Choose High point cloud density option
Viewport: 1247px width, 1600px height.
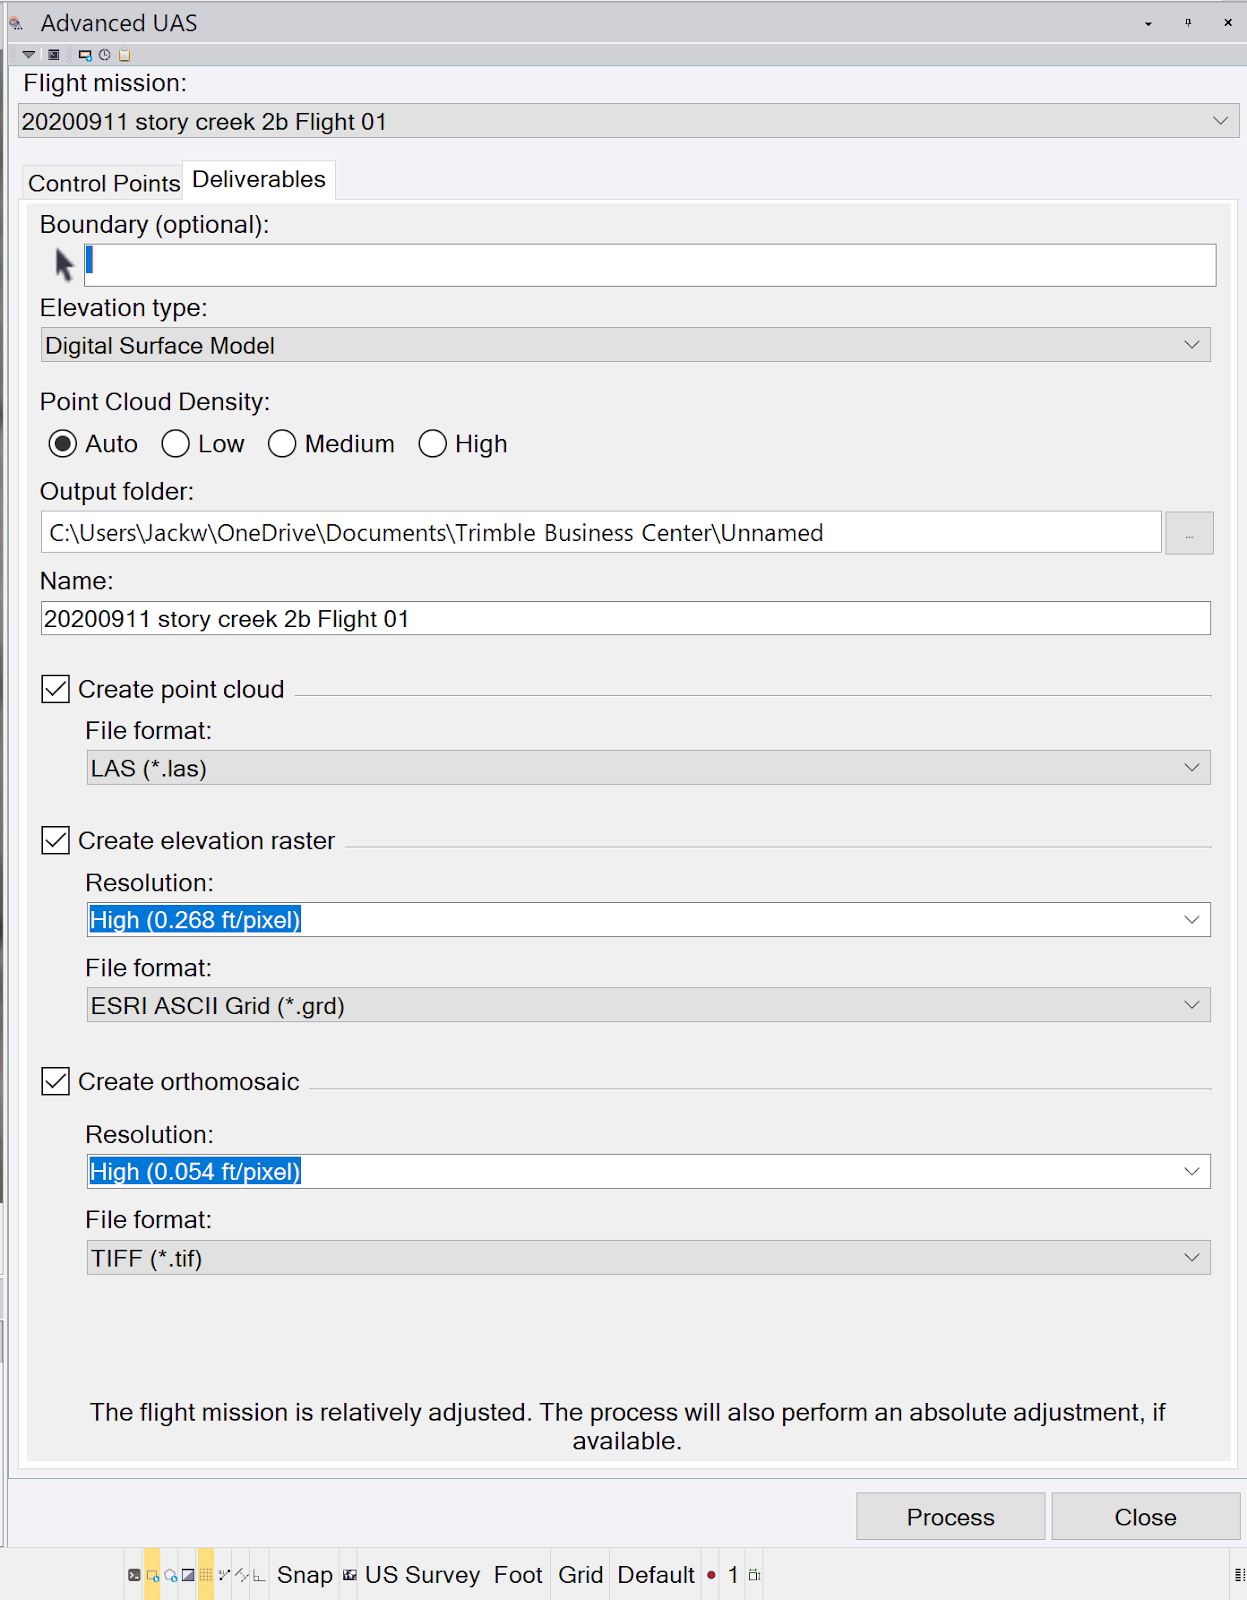[x=463, y=444]
